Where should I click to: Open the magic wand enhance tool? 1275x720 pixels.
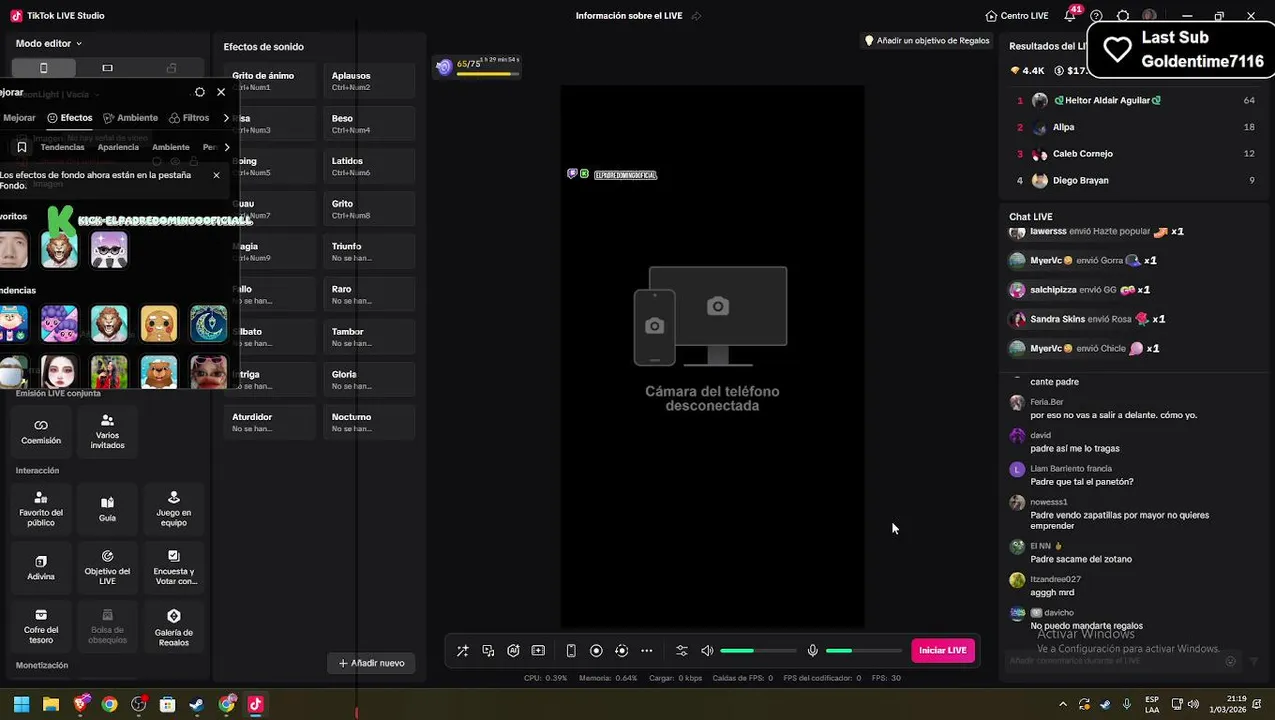point(462,650)
